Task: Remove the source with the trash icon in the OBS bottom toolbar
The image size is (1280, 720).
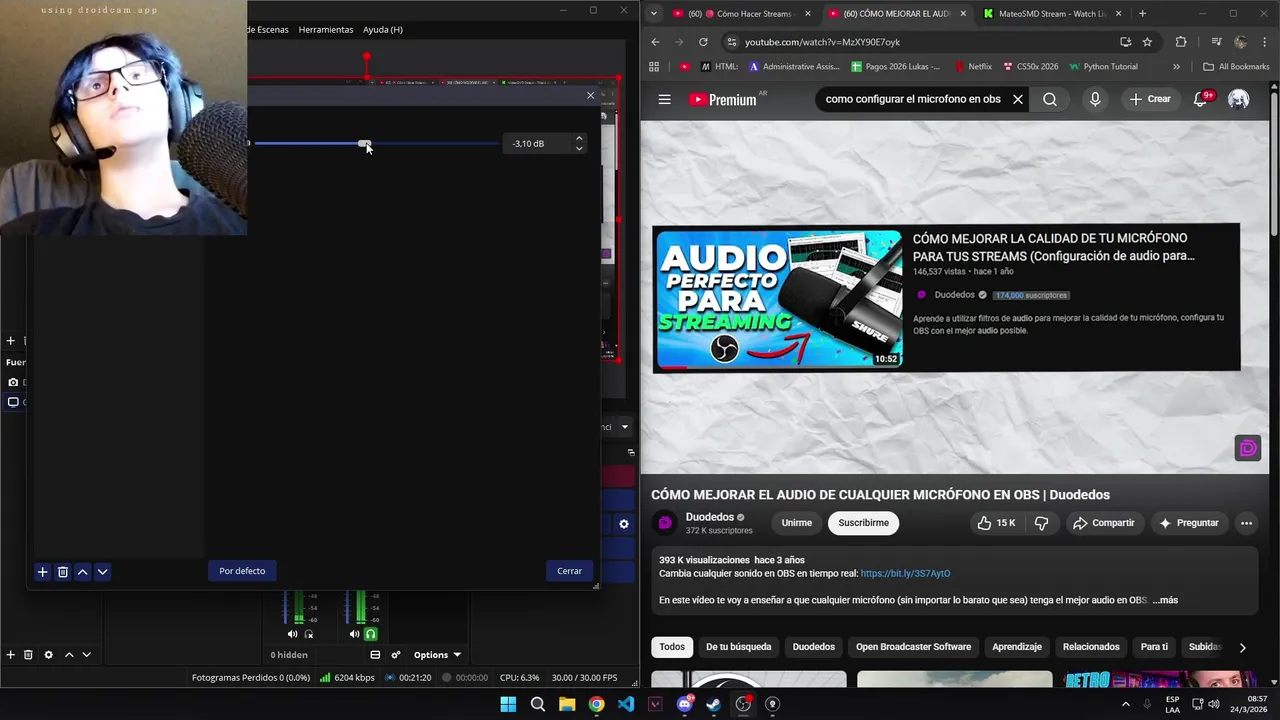Action: point(28,655)
